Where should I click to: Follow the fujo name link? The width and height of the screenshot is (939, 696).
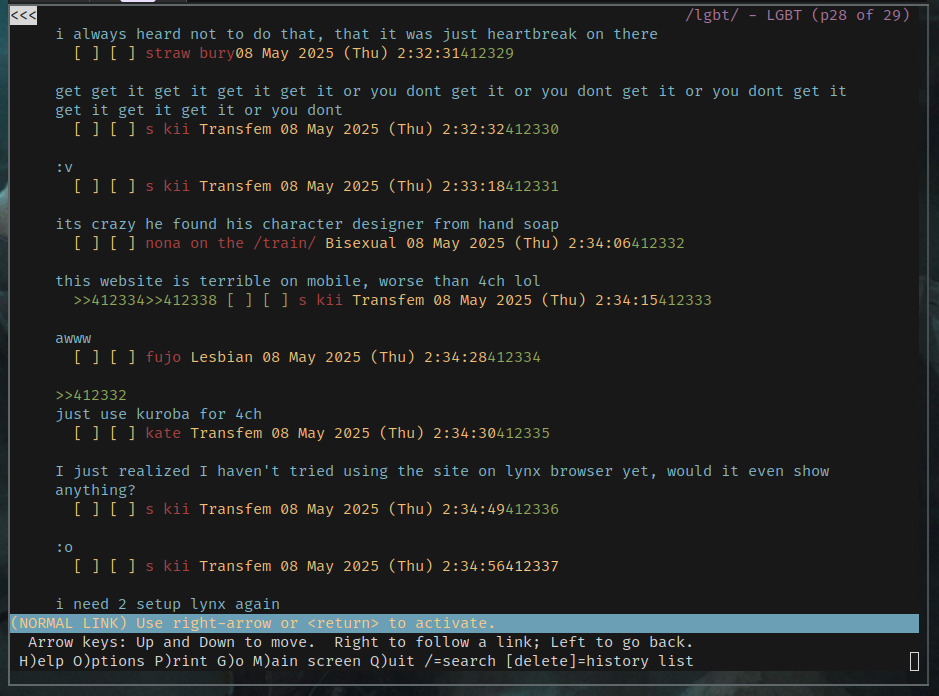(x=163, y=358)
